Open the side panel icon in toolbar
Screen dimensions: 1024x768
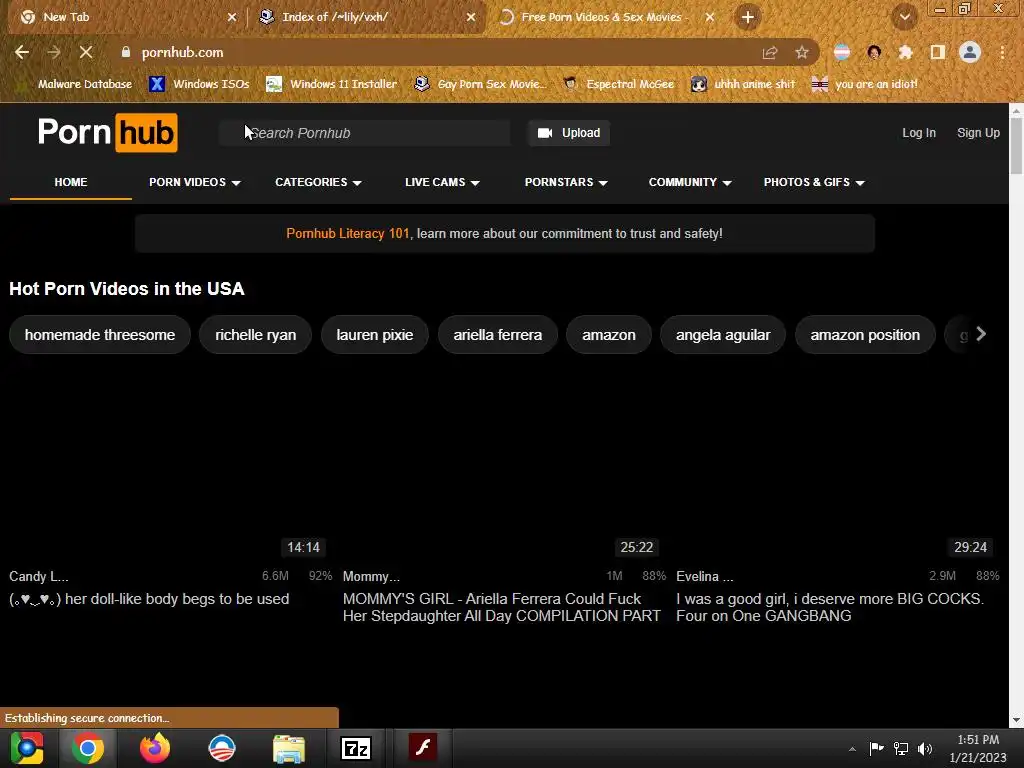(938, 52)
